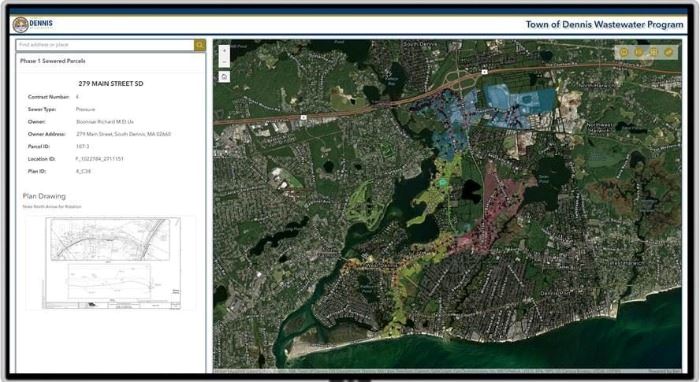
Task: Click the 'Owner Address:' label
Action: point(46,134)
